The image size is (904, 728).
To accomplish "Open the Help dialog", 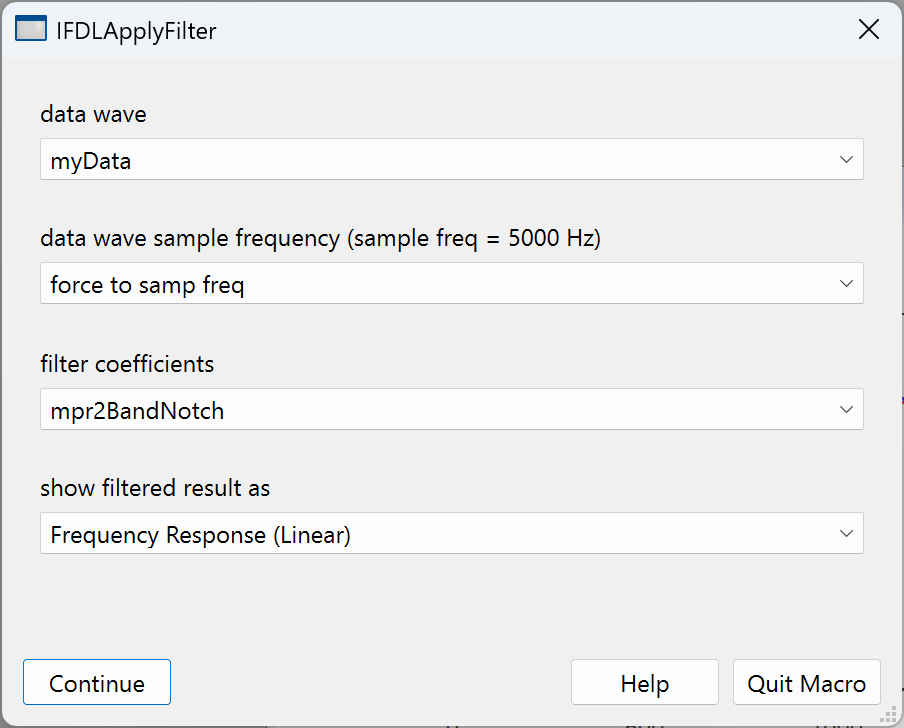I will [x=644, y=682].
